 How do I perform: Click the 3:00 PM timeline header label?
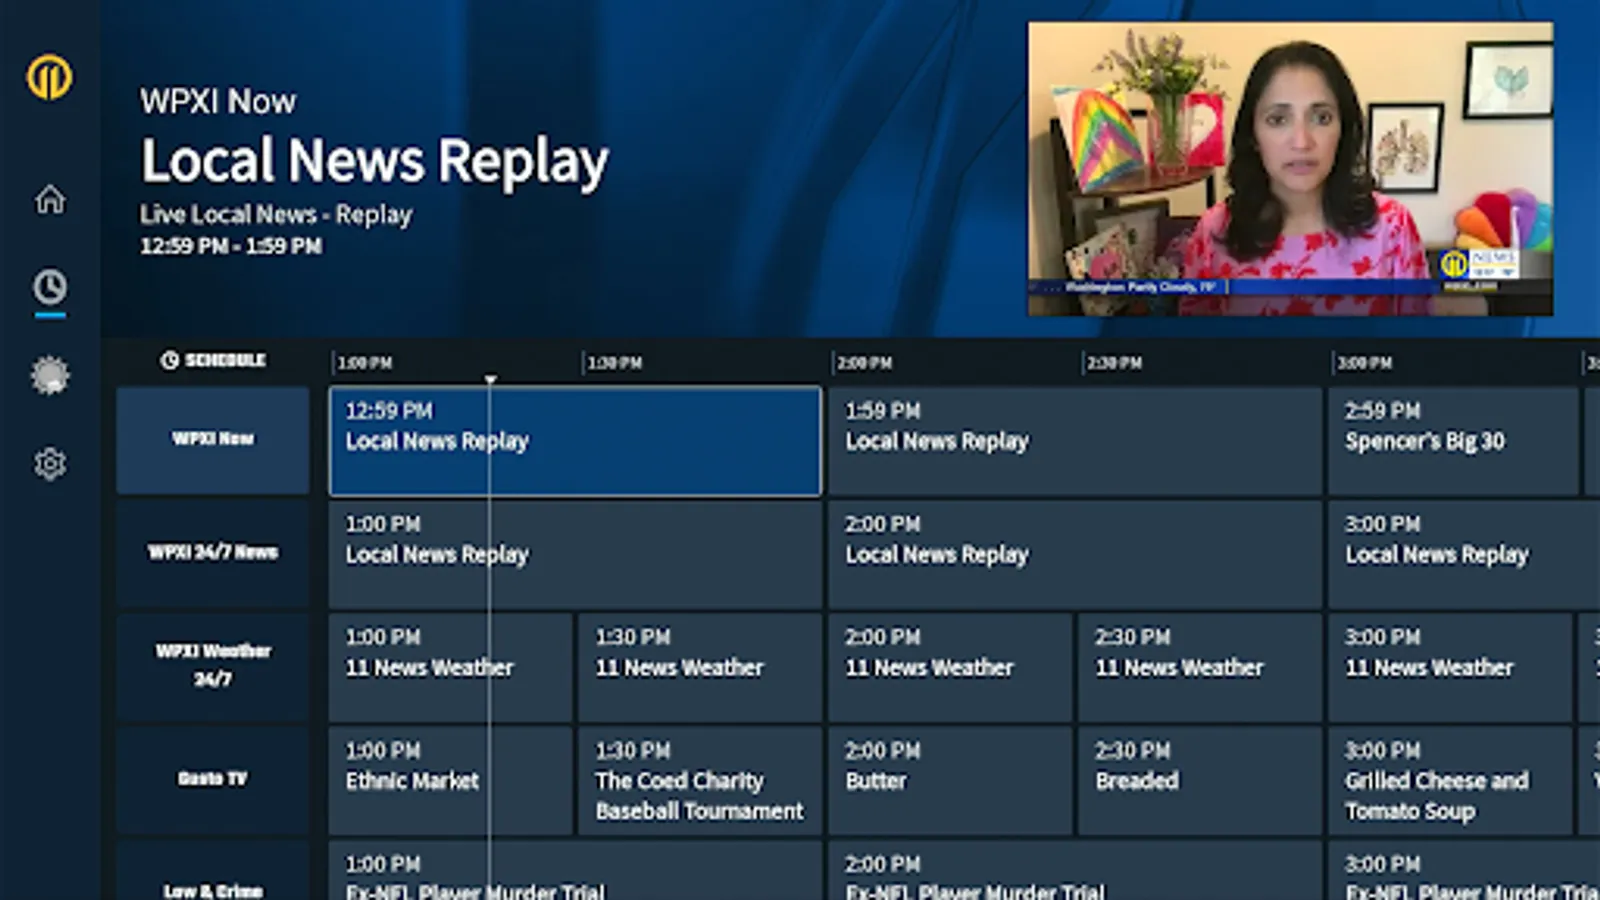pyautogui.click(x=1365, y=363)
